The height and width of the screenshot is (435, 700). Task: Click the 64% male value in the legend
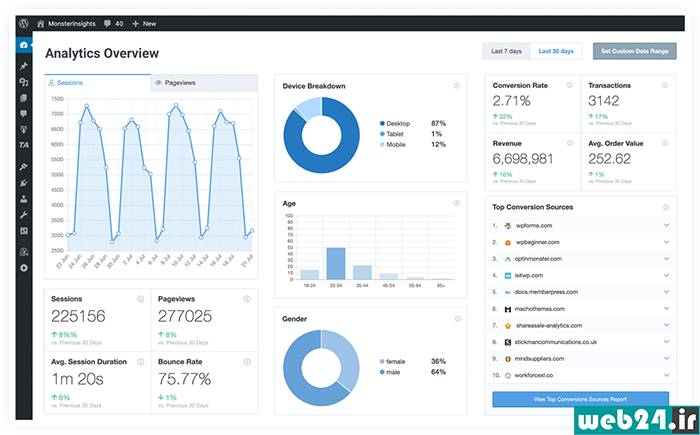(x=438, y=372)
